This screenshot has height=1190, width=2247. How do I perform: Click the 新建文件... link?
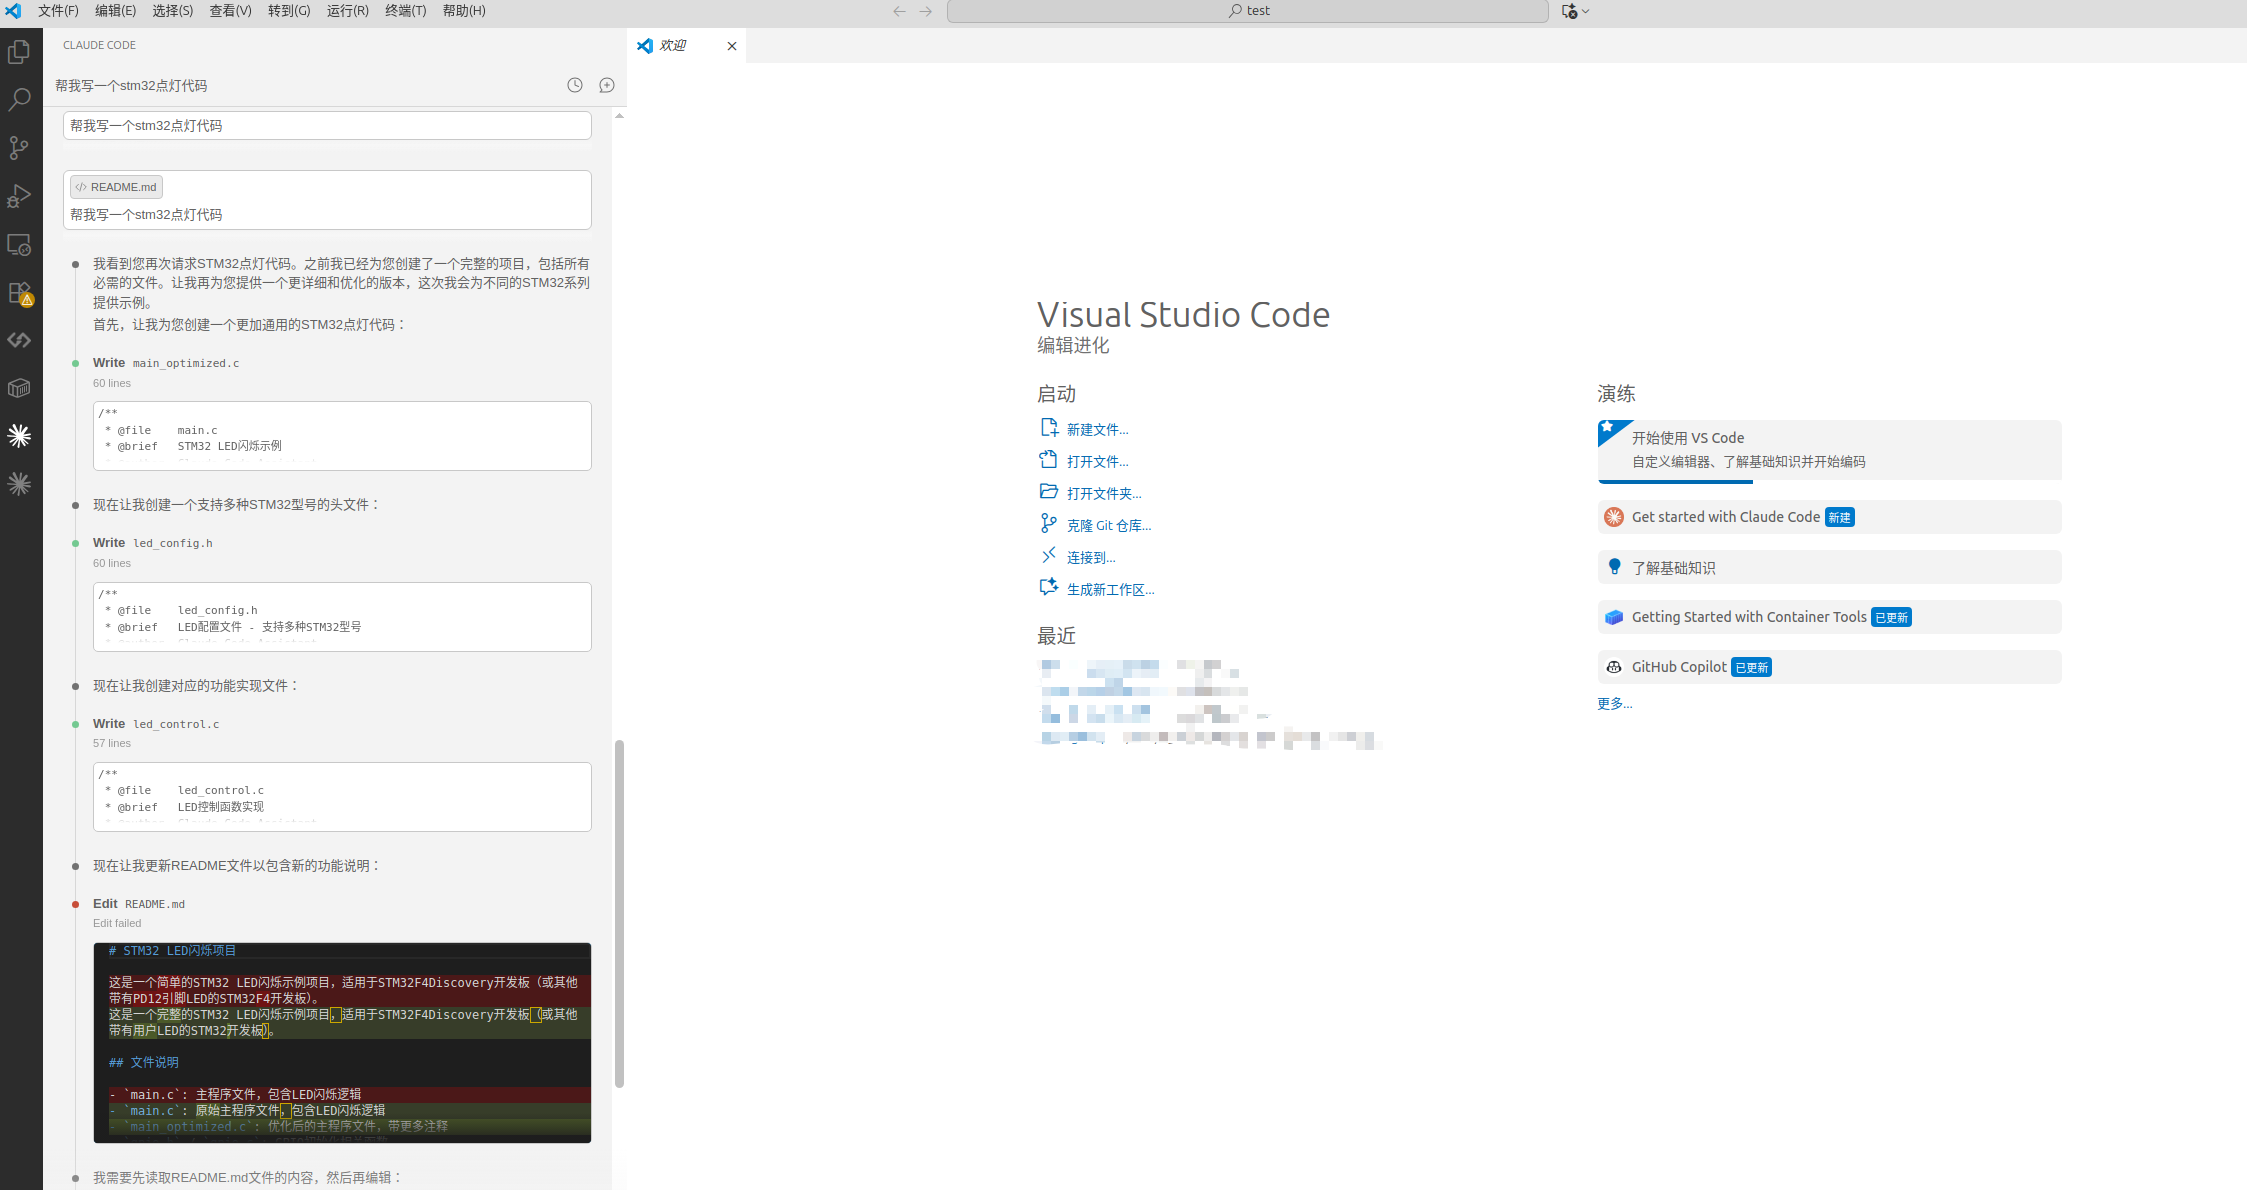click(1096, 430)
